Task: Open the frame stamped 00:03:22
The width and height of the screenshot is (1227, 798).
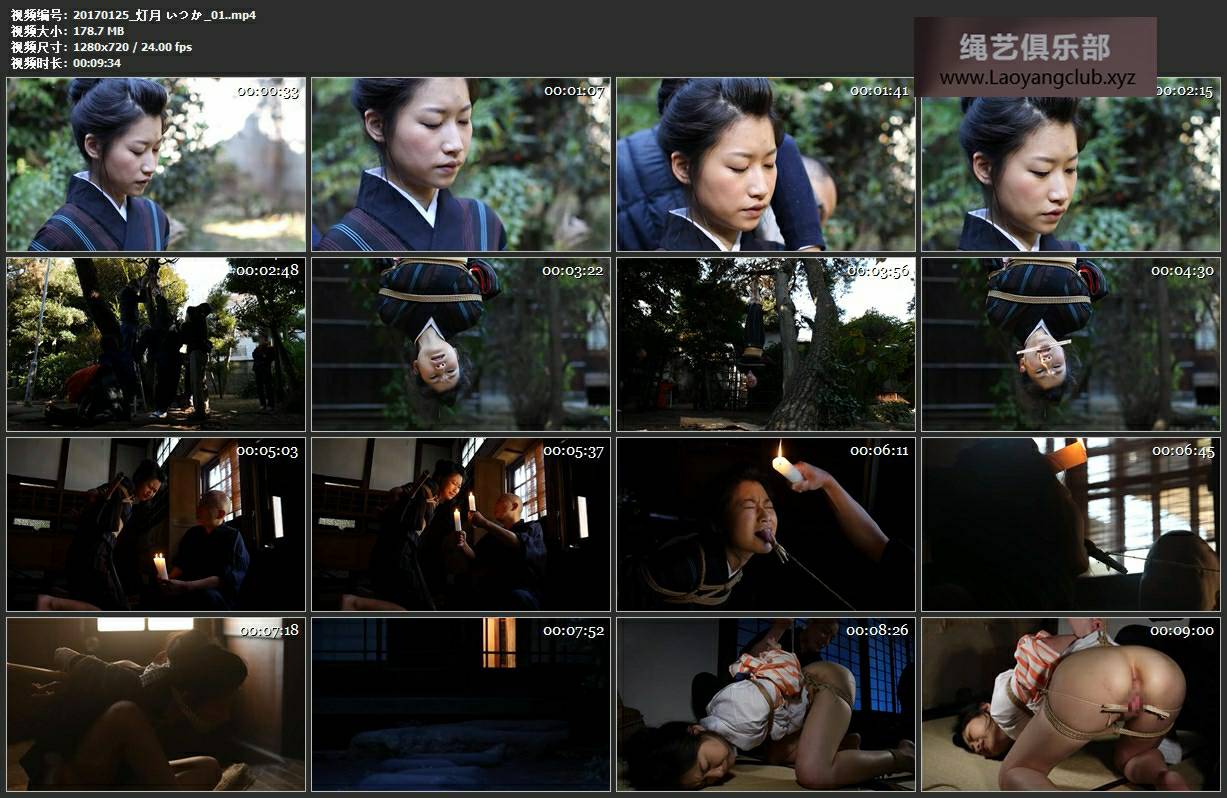Action: [x=461, y=344]
